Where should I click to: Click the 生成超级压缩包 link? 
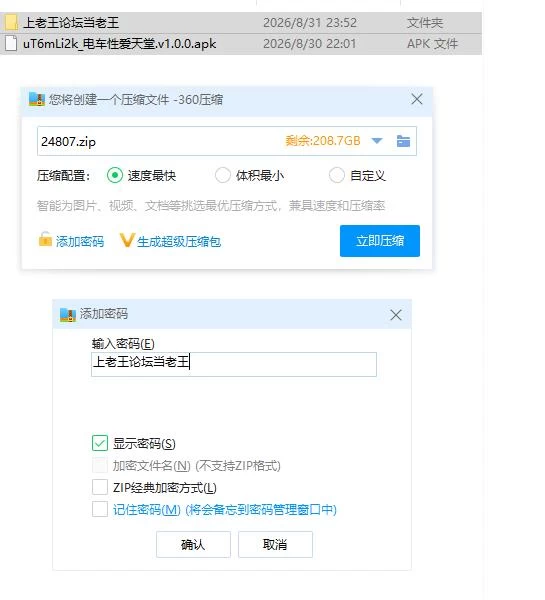179,241
